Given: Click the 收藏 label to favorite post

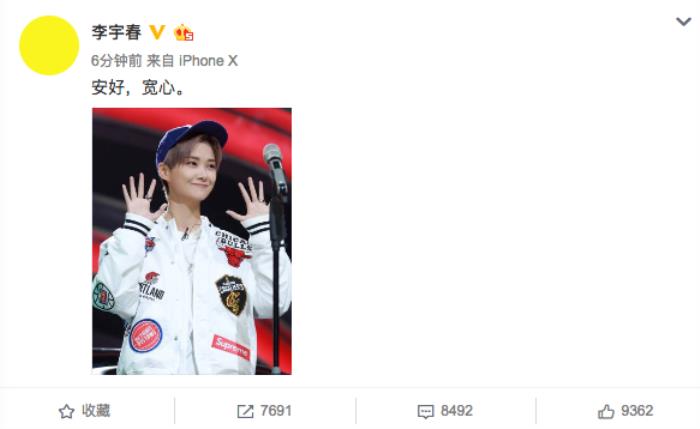Looking at the screenshot, I should coord(96,411).
